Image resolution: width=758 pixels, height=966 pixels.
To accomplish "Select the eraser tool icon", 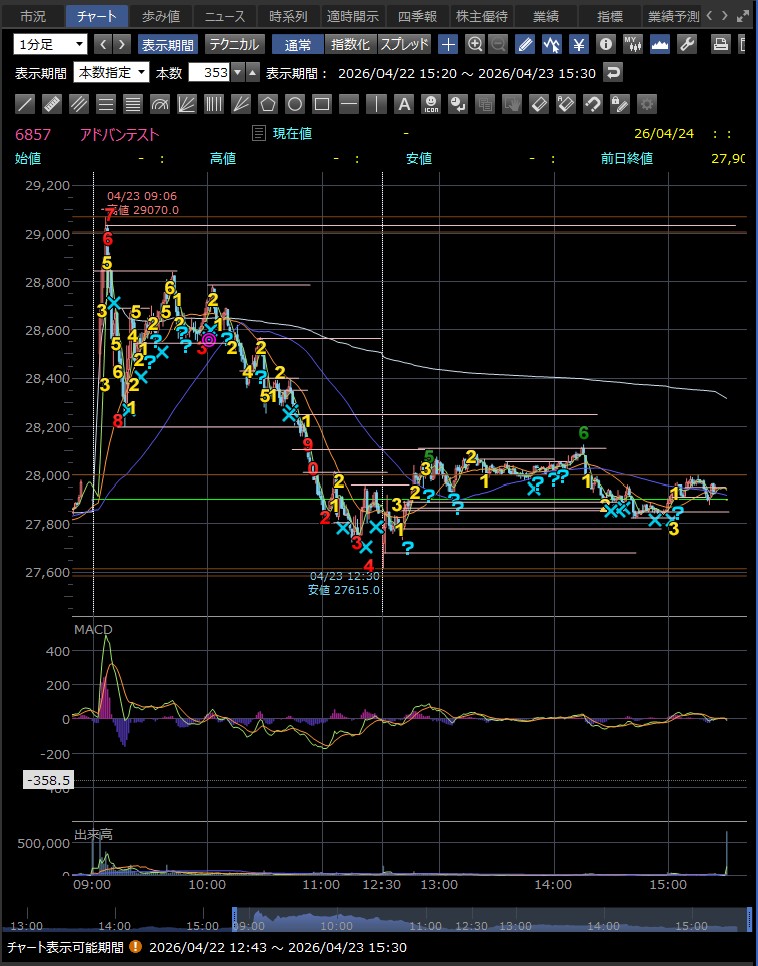I will click(538, 103).
